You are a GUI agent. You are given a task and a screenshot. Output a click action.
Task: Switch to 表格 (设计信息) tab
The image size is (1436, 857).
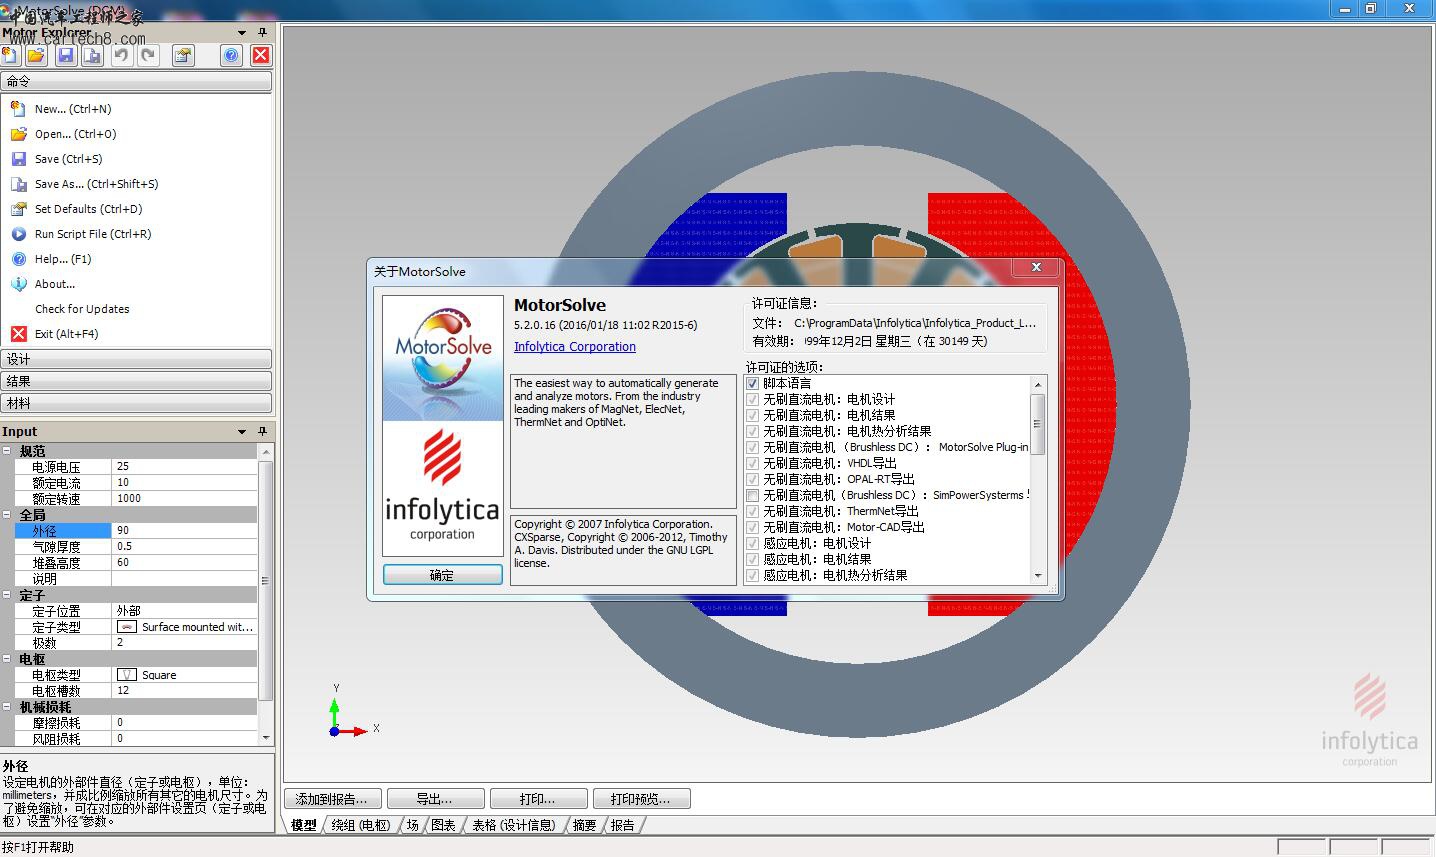[x=514, y=825]
